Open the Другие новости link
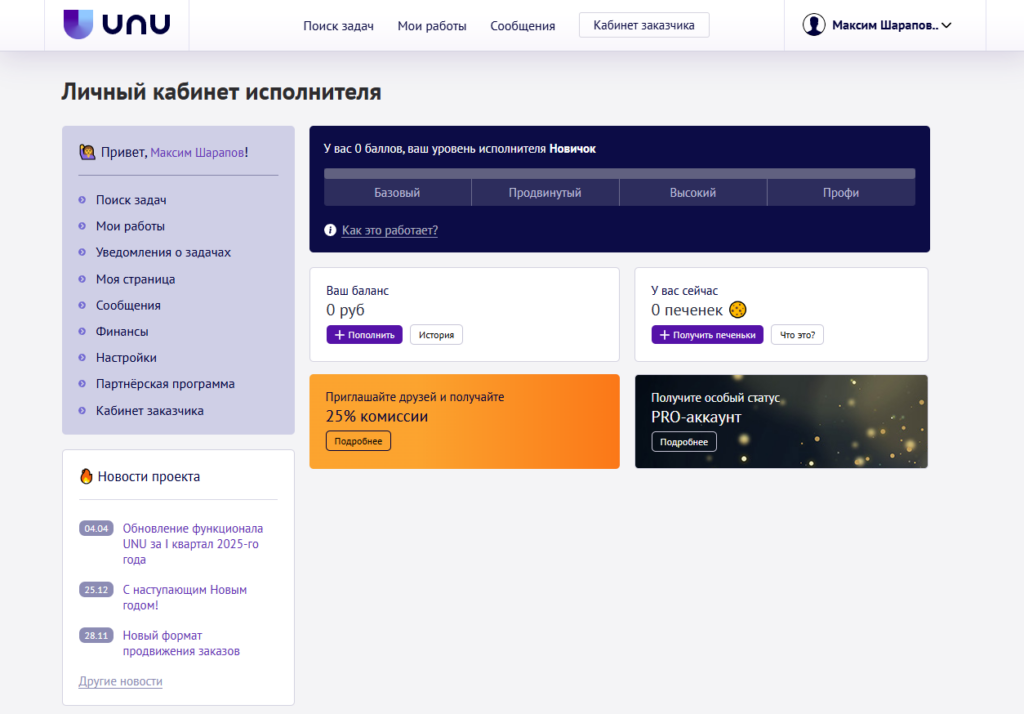The width and height of the screenshot is (1024, 714). point(120,681)
